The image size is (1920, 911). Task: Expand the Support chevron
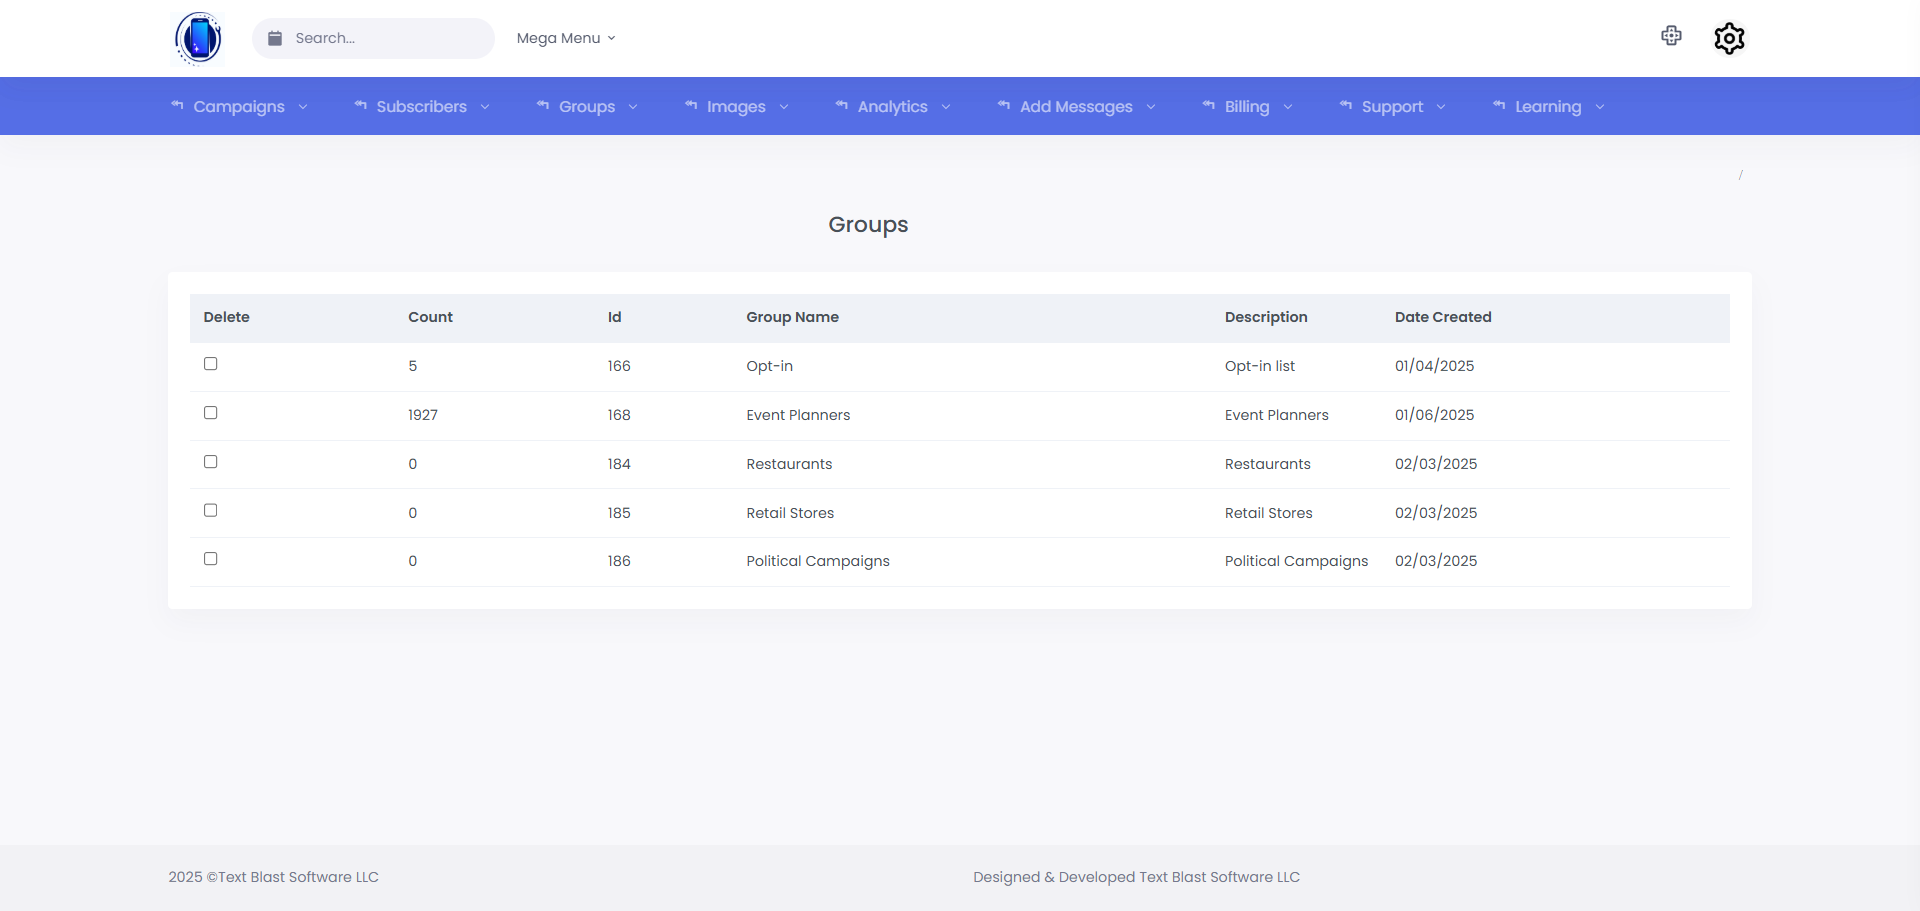[x=1441, y=107]
